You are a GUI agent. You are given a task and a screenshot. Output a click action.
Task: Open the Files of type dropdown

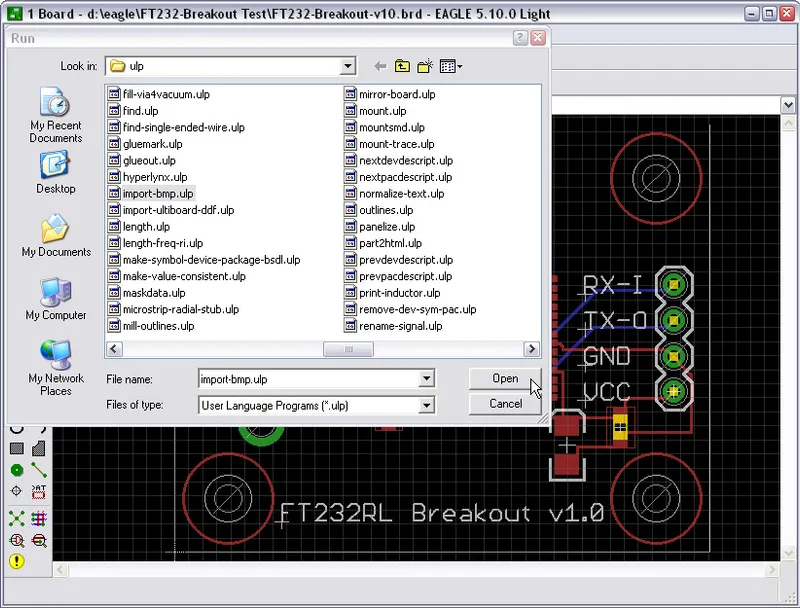[x=428, y=405]
